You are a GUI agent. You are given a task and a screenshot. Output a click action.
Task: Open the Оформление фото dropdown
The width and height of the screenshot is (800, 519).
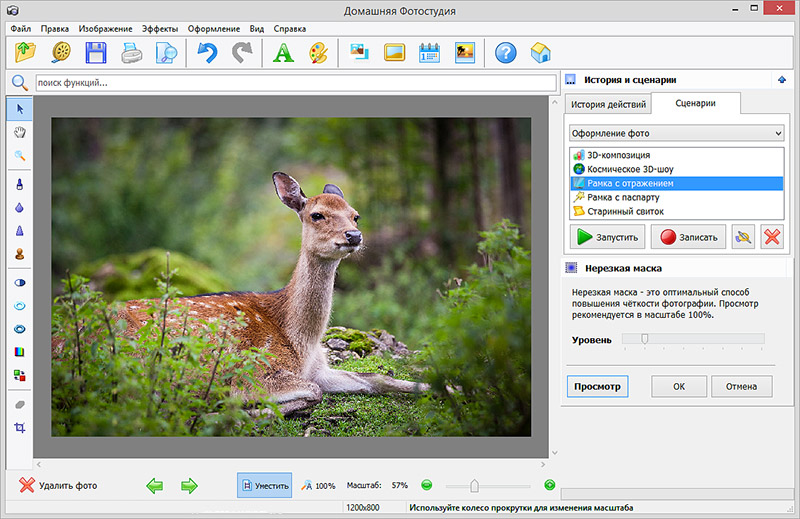676,132
